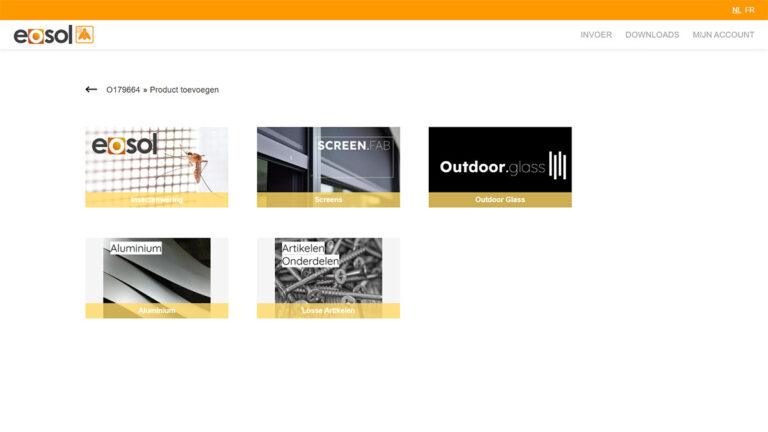Click the Product toevoegen breadcrumb text

point(184,90)
